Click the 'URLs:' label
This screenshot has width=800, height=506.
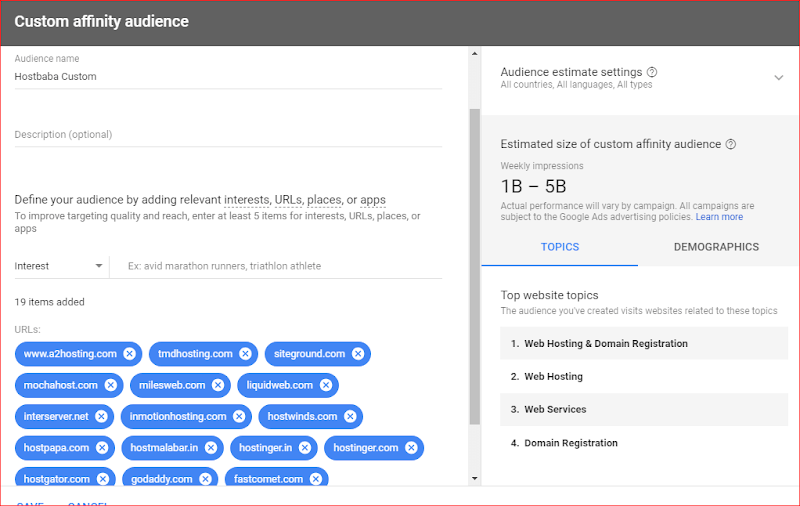coord(28,330)
